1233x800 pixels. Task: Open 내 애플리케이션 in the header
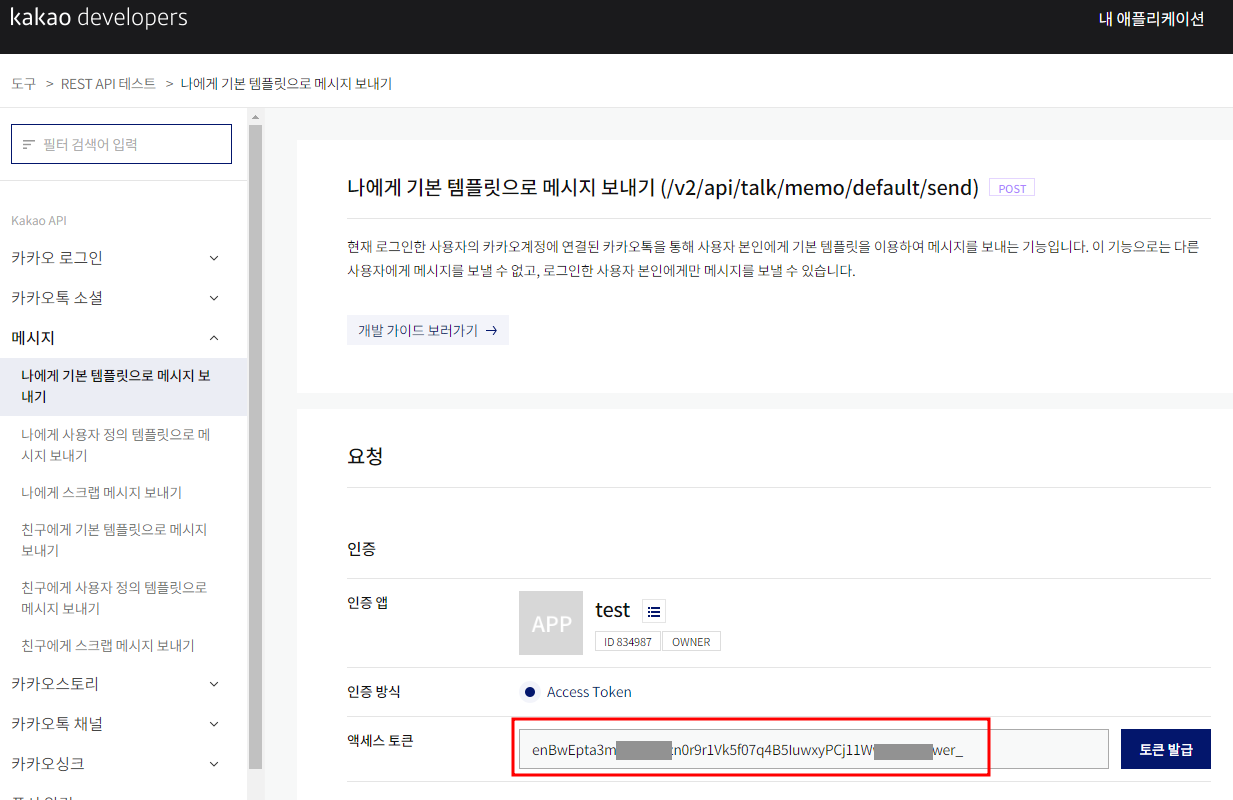pos(1151,18)
